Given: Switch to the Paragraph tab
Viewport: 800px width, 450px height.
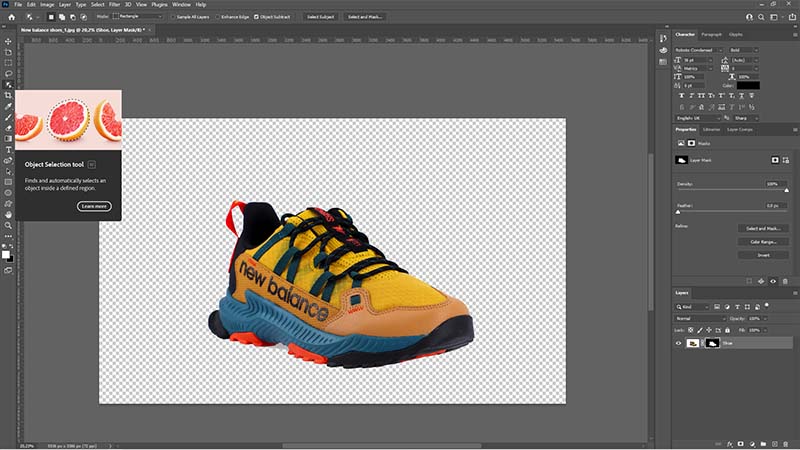Looking at the screenshot, I should pos(711,35).
